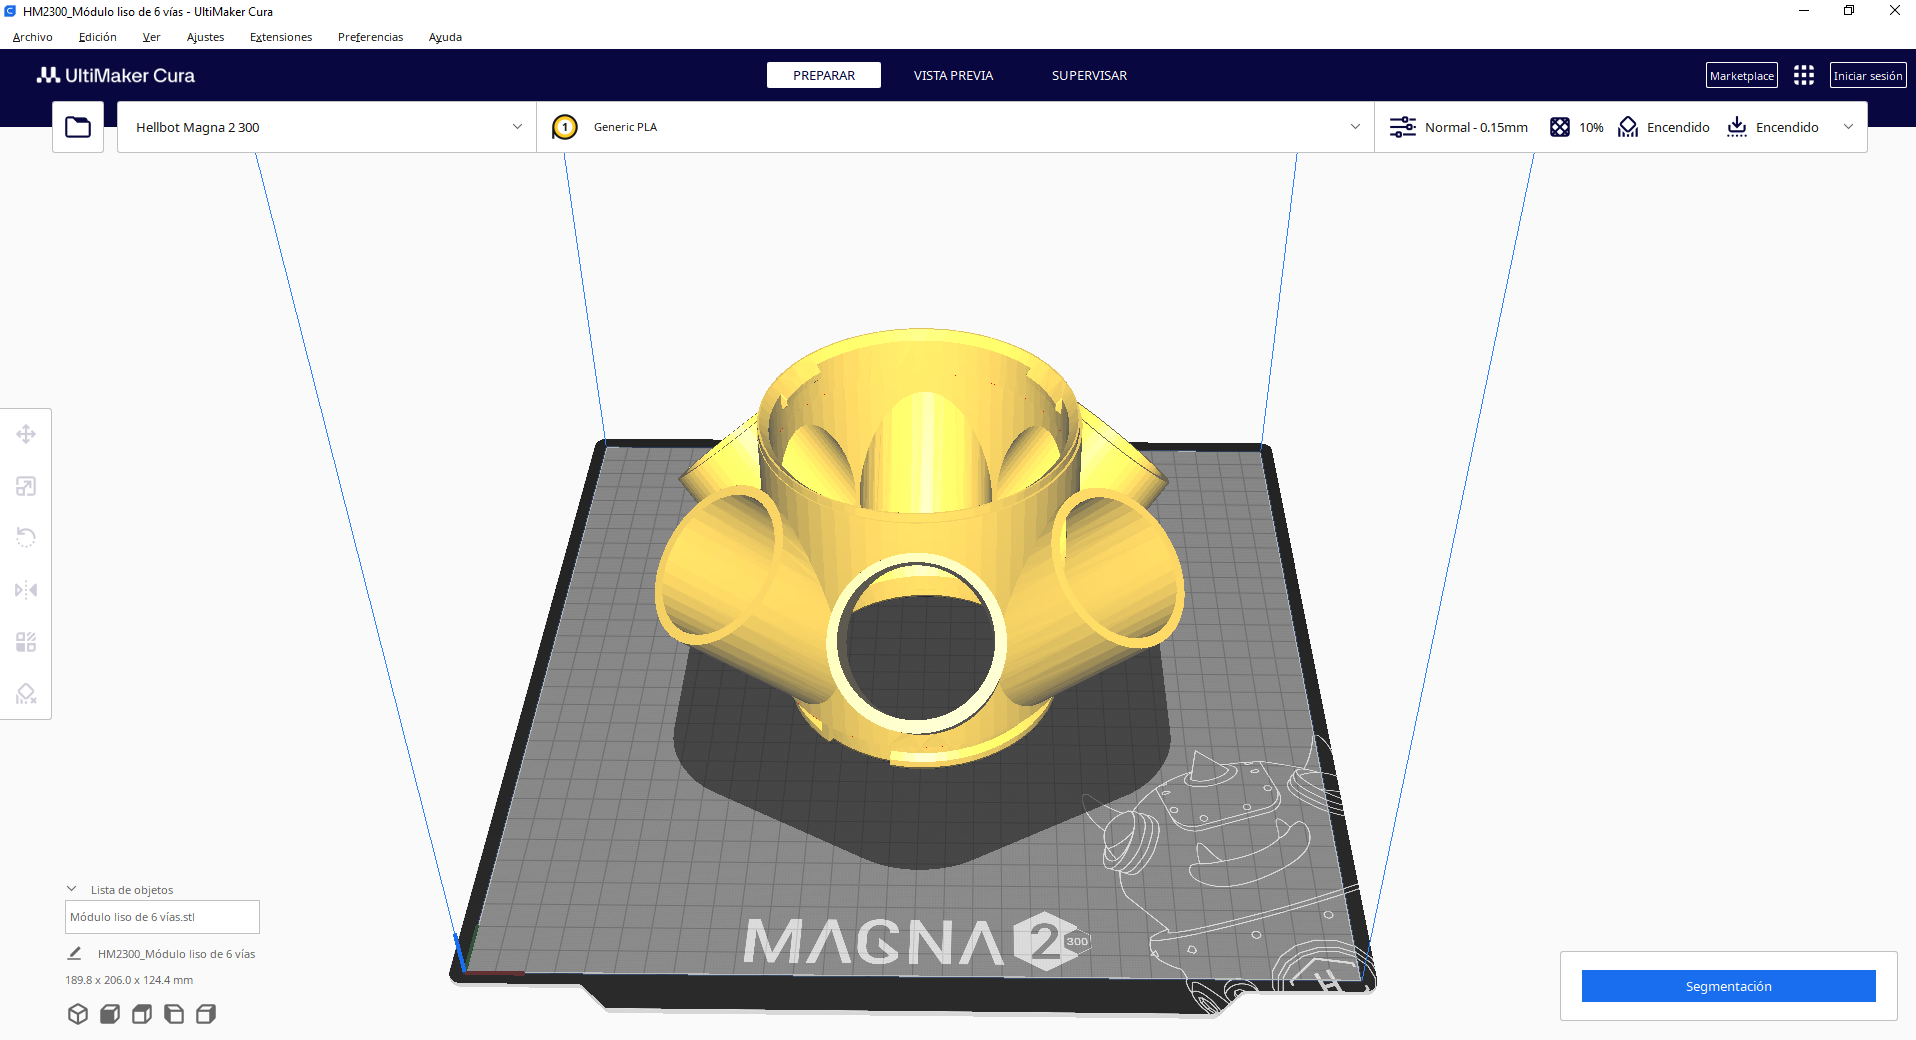This screenshot has height=1040, width=1916.
Task: Open the Ultimaker apps grid icon
Action: 1804,76
